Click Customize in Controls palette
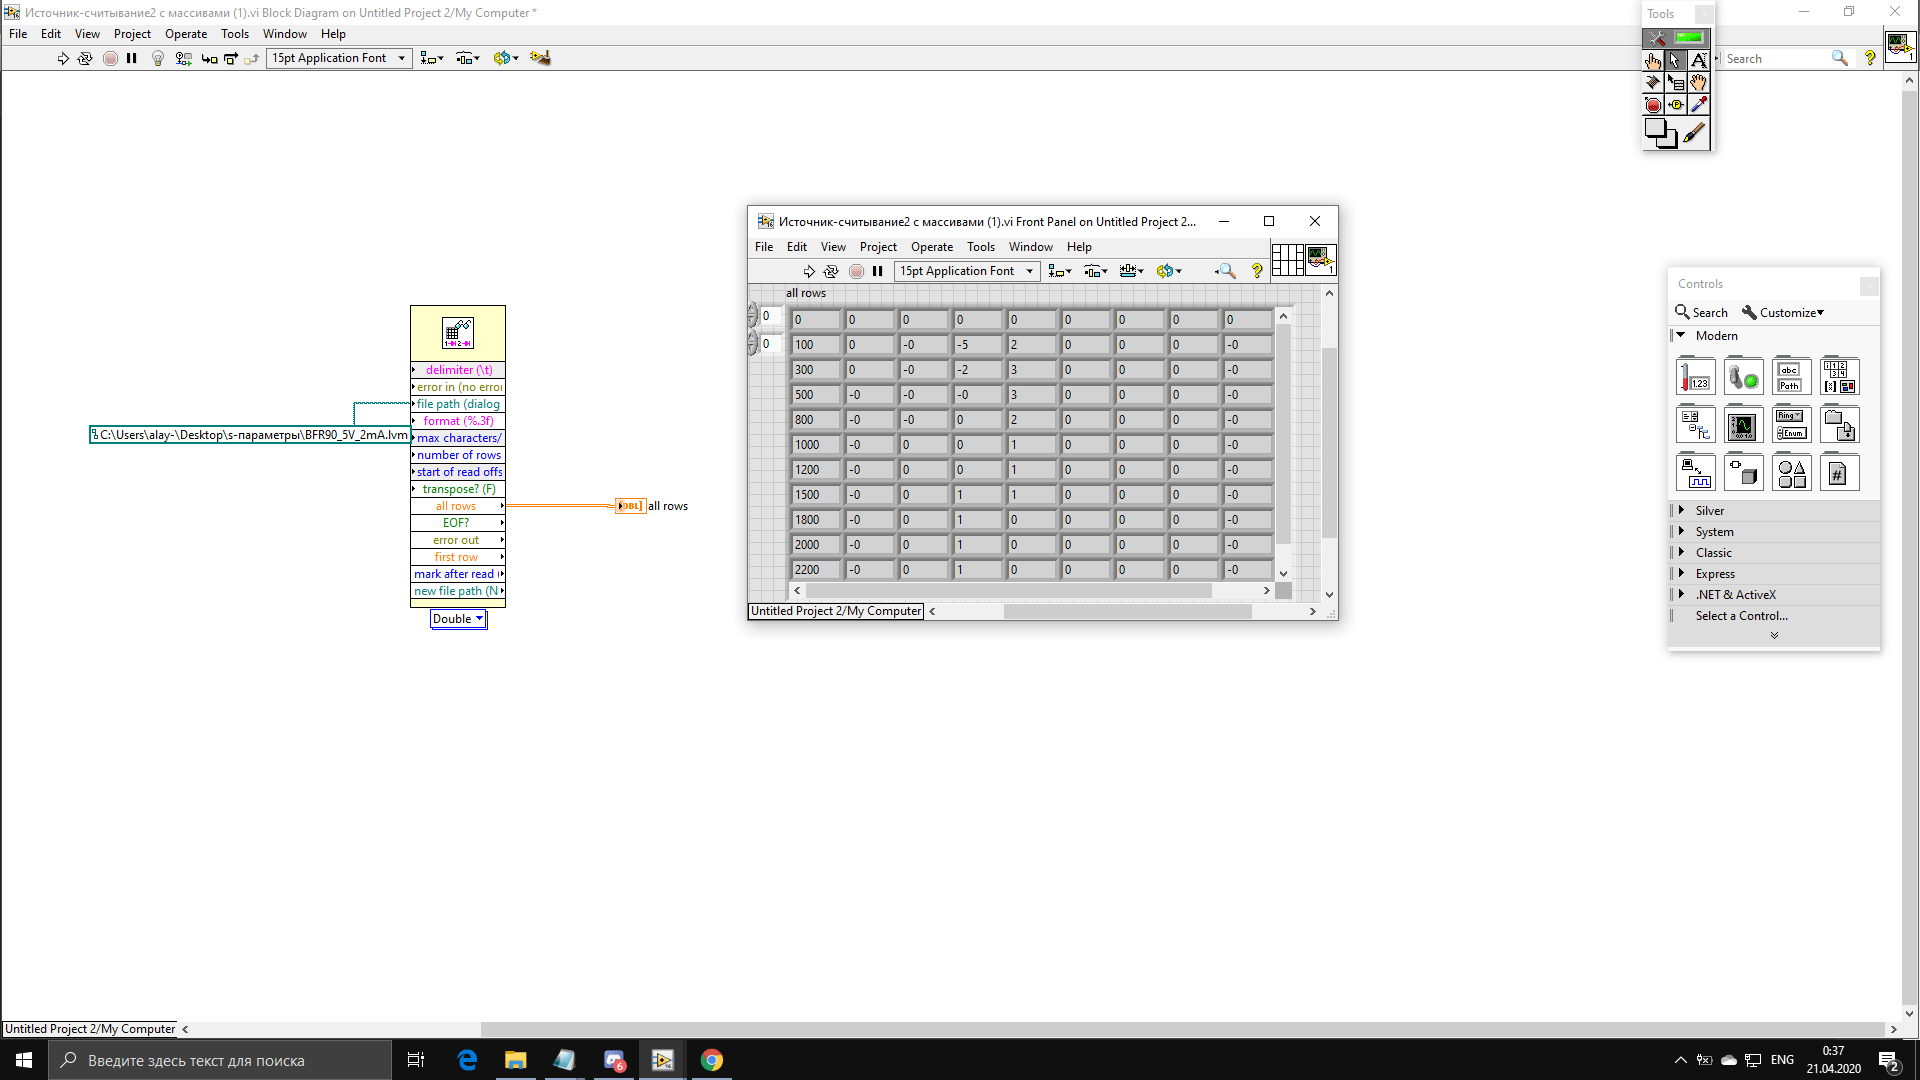The image size is (1920, 1080). (x=1783, y=313)
